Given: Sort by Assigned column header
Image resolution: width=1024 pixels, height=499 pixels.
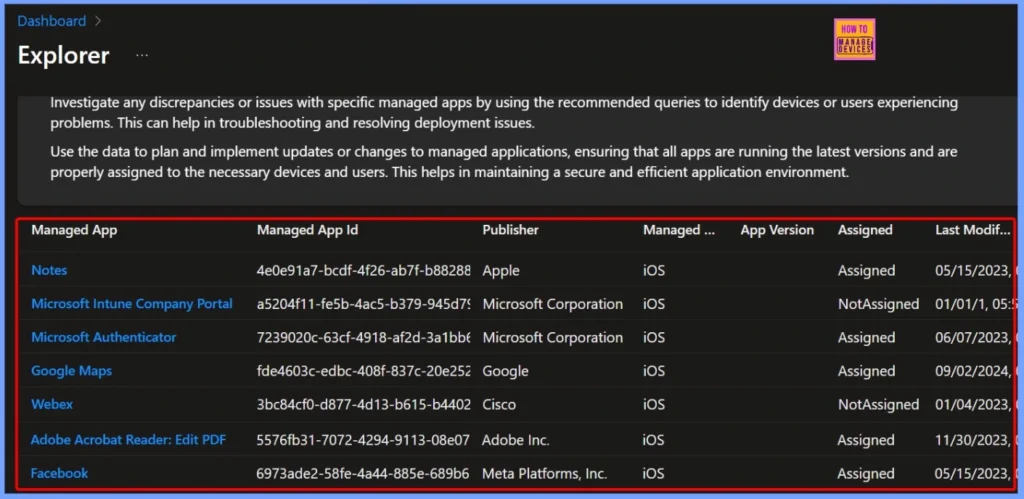Looking at the screenshot, I should click(x=865, y=230).
